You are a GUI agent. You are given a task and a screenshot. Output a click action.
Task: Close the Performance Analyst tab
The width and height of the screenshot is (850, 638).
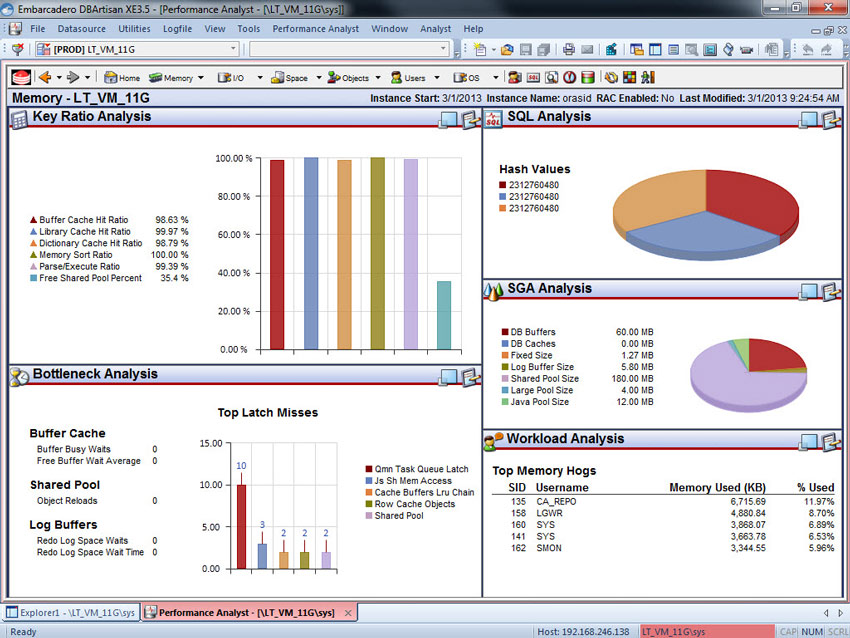348,613
